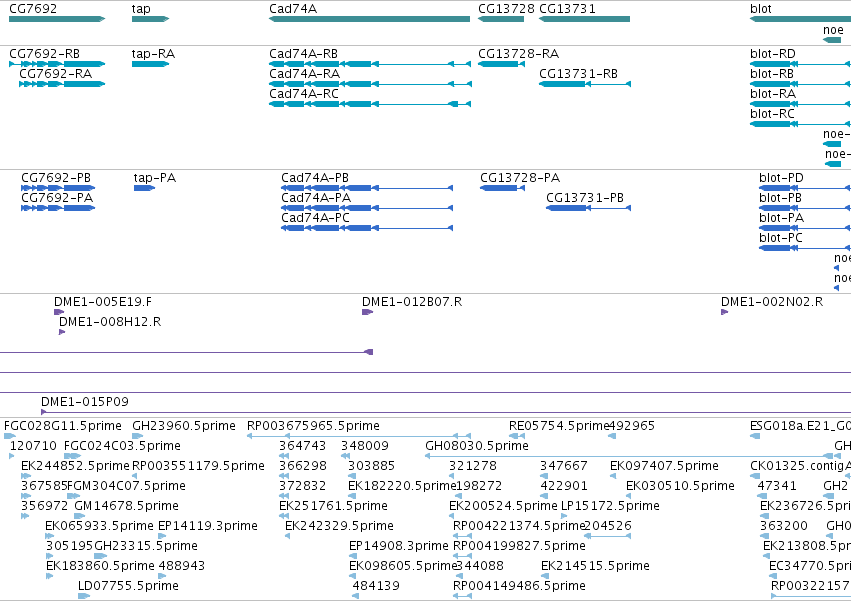Click the tap-RA transcript
The width and height of the screenshot is (851, 601).
[150, 64]
